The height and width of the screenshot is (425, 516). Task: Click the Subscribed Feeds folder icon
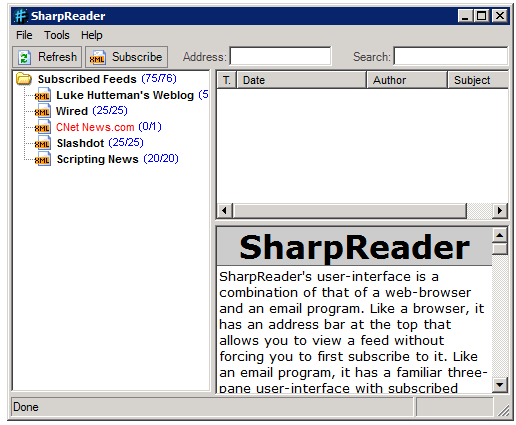pyautogui.click(x=24, y=79)
